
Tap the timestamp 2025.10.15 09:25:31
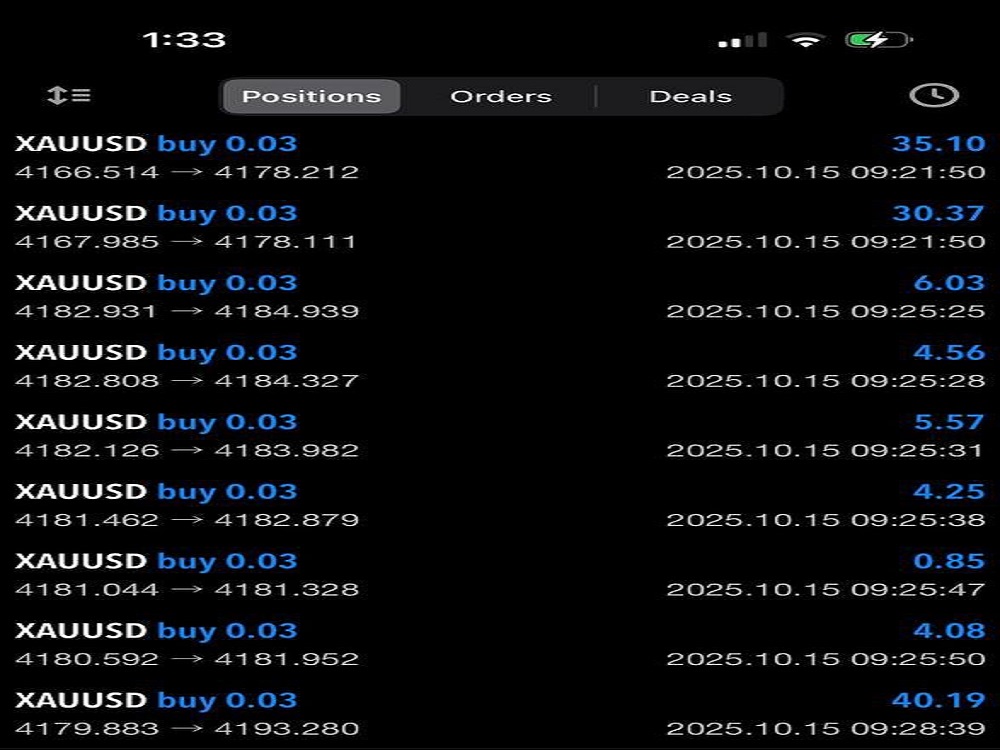pyautogui.click(x=825, y=450)
